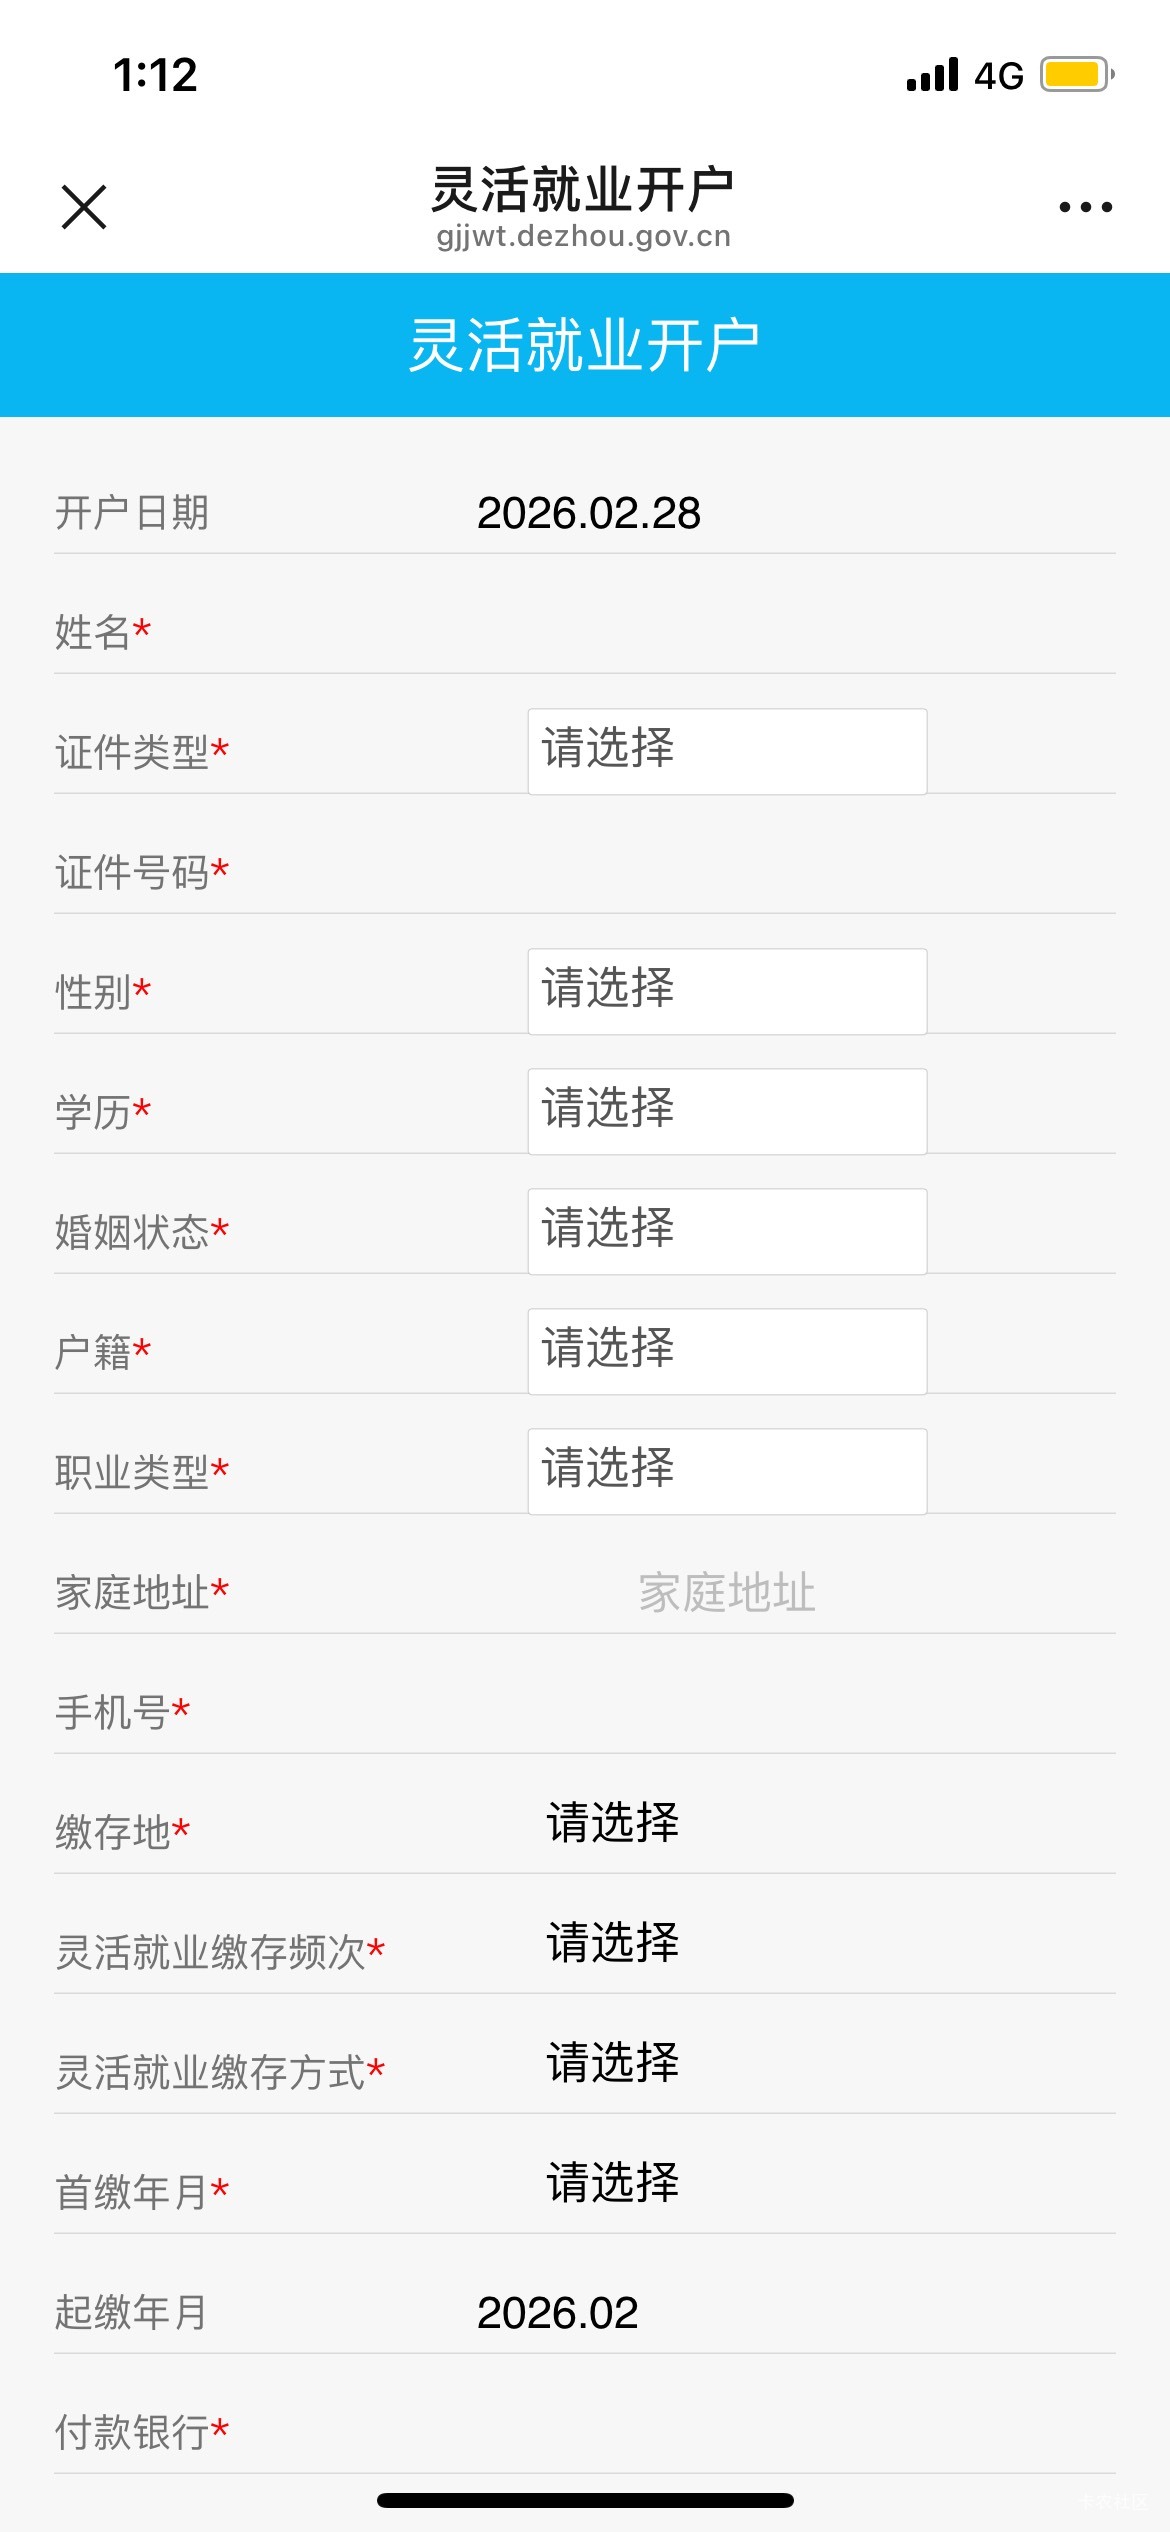Open the three-dot more options menu
1170x2532 pixels.
click(x=1085, y=207)
